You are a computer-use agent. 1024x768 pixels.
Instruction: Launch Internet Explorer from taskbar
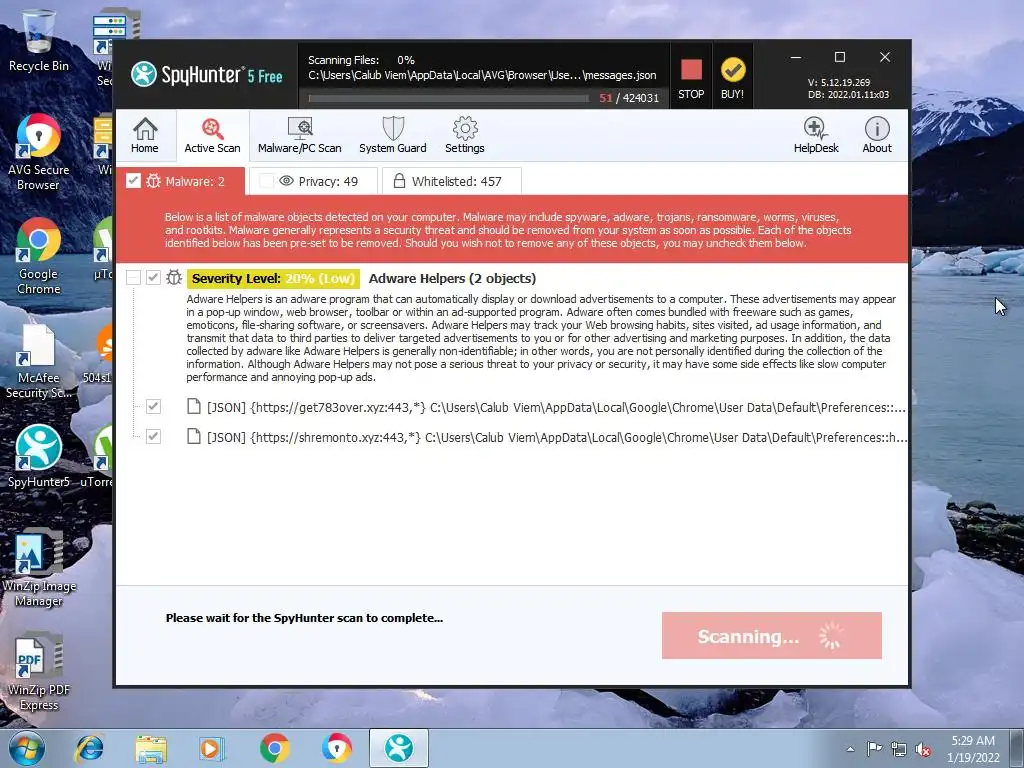click(x=89, y=748)
